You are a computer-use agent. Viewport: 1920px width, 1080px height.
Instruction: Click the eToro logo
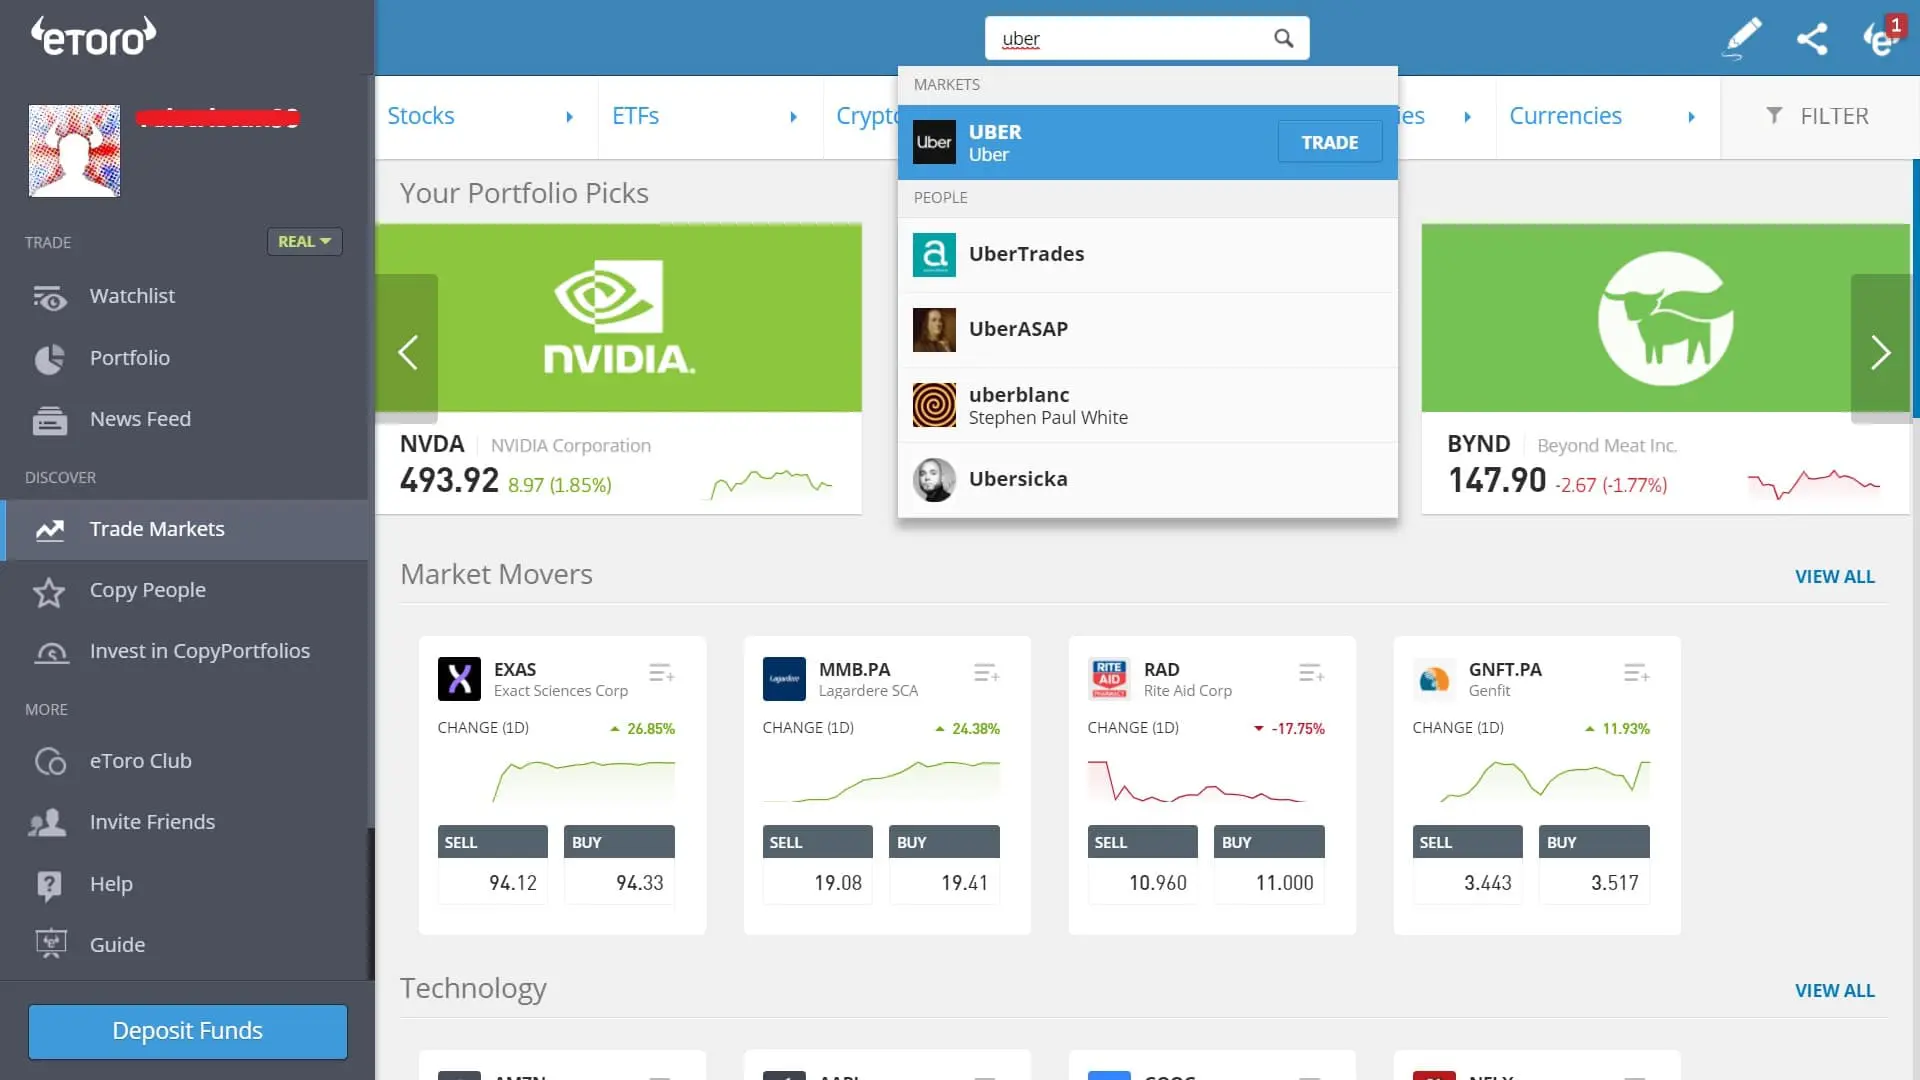pyautogui.click(x=93, y=36)
